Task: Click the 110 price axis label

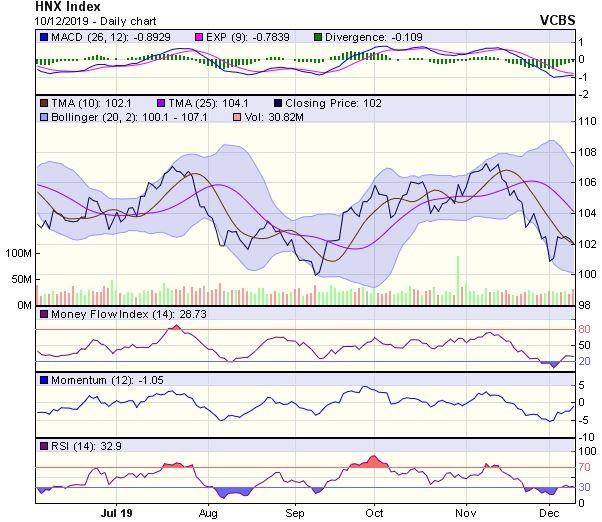Action: 587,122
